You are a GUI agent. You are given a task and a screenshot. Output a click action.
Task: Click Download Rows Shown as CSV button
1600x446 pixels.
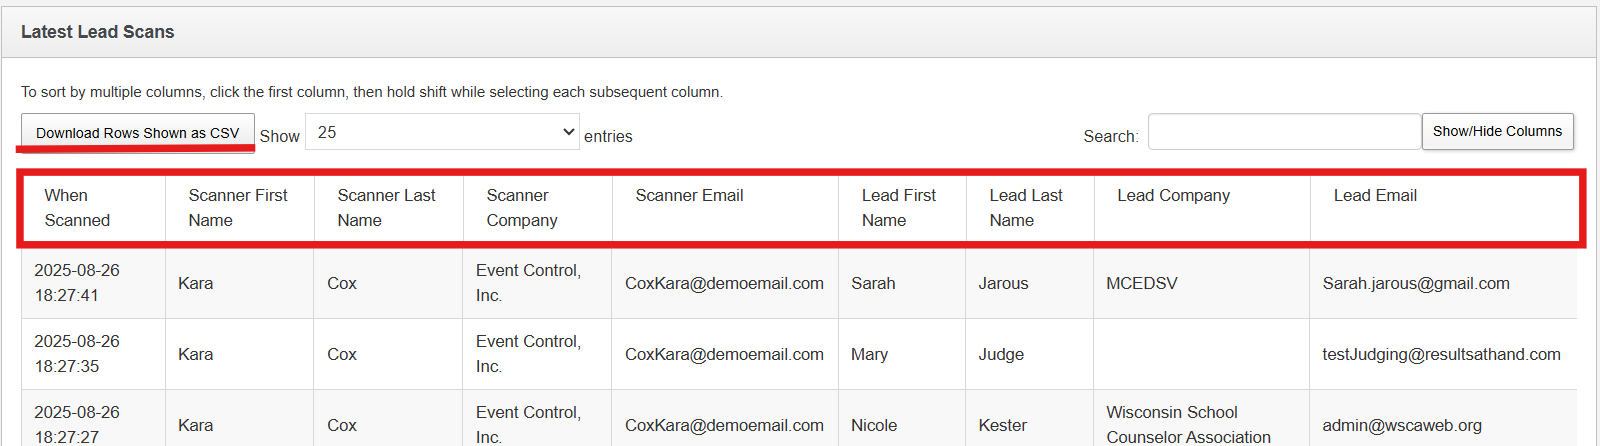[138, 133]
